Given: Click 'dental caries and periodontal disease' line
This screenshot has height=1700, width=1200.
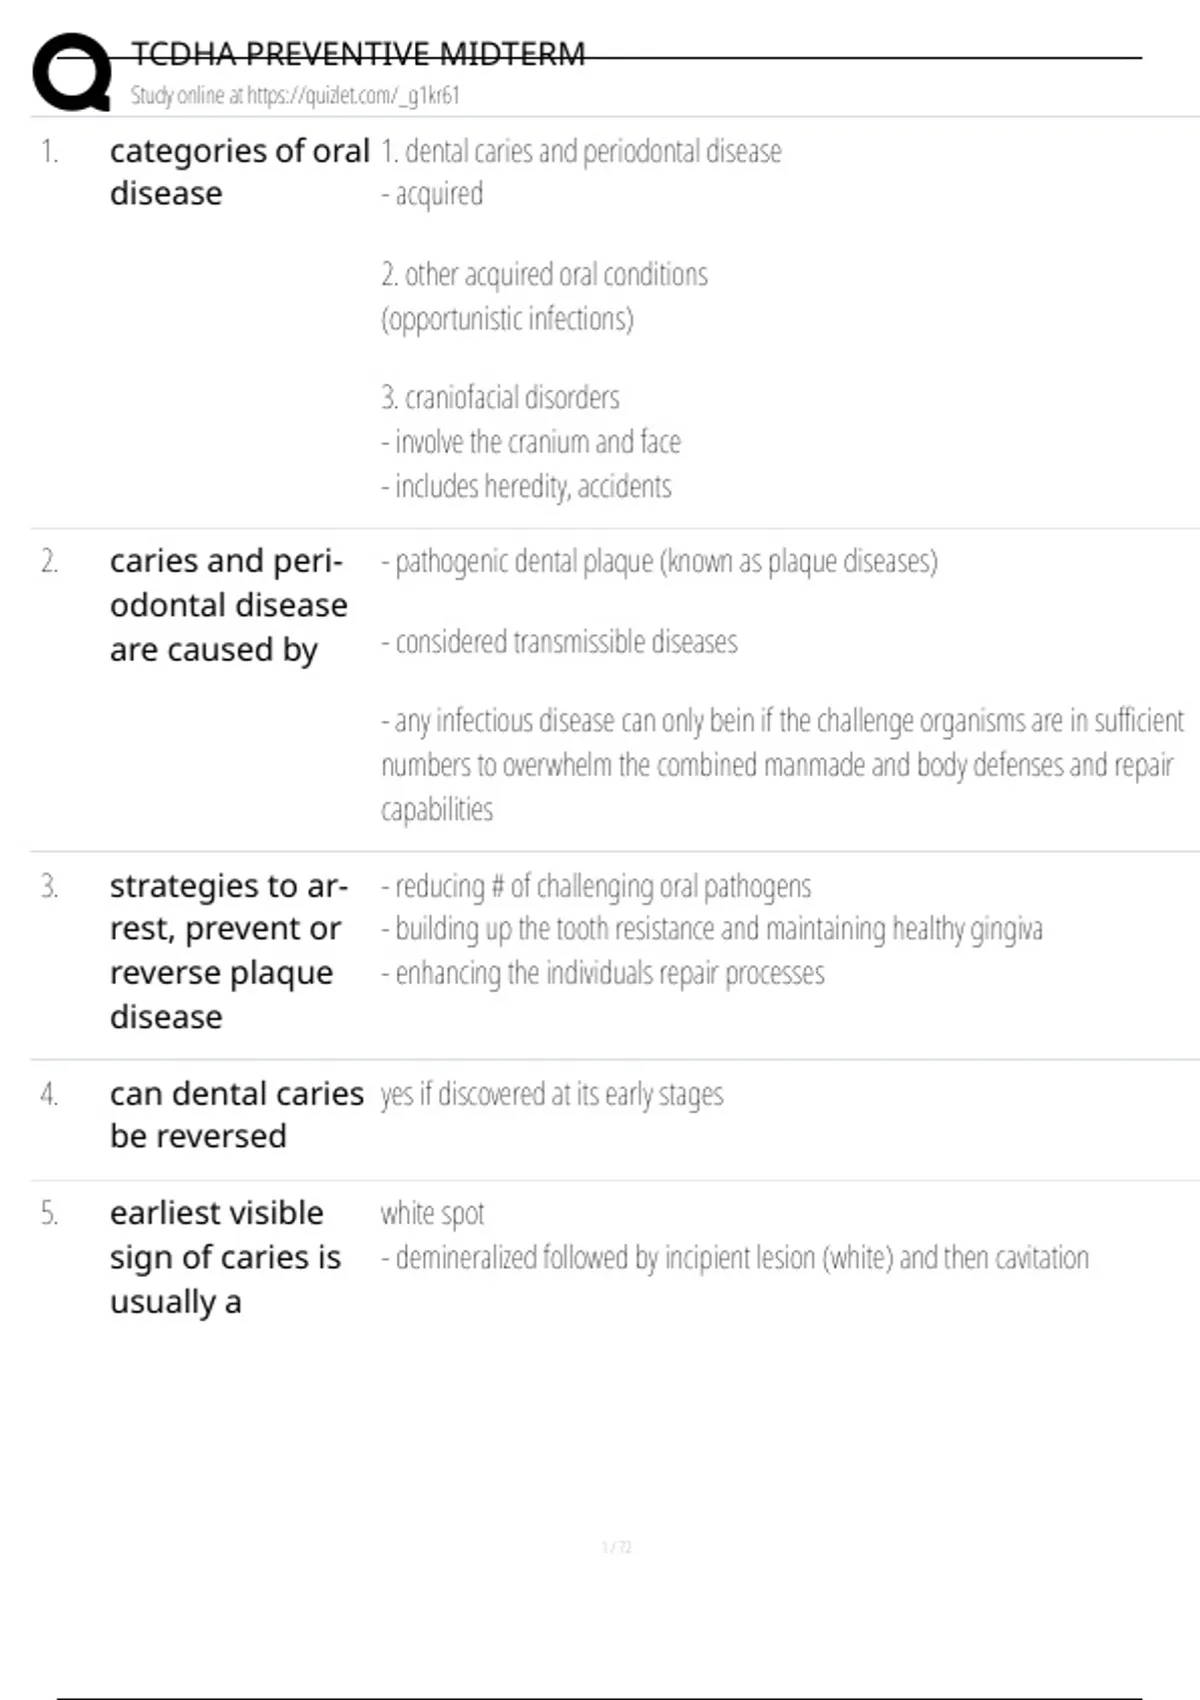Looking at the screenshot, I should [x=581, y=152].
